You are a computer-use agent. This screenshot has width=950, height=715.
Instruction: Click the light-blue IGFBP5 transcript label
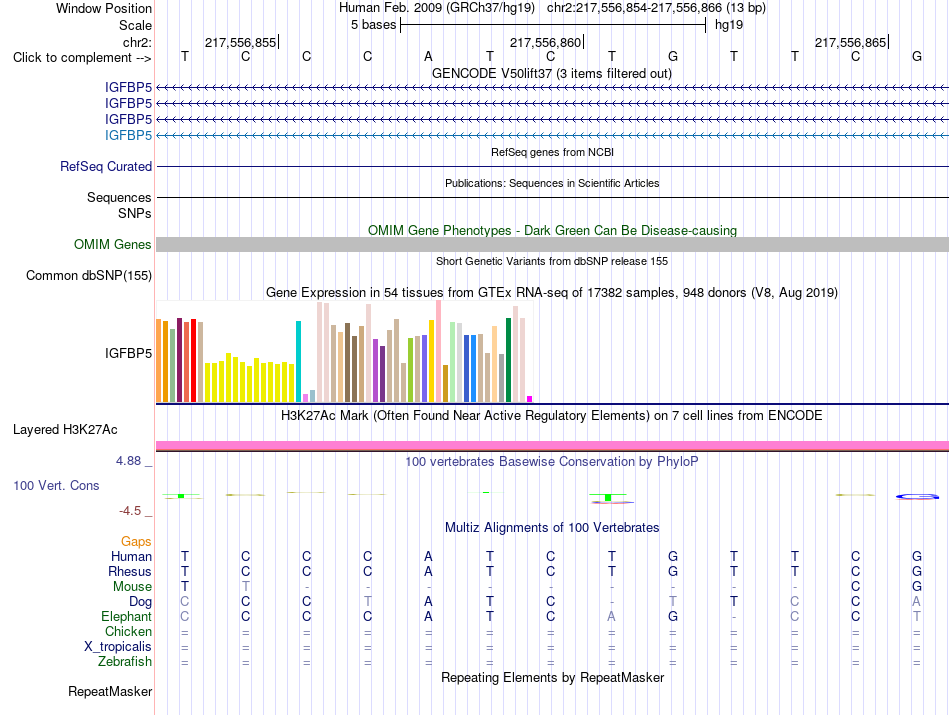(x=128, y=135)
